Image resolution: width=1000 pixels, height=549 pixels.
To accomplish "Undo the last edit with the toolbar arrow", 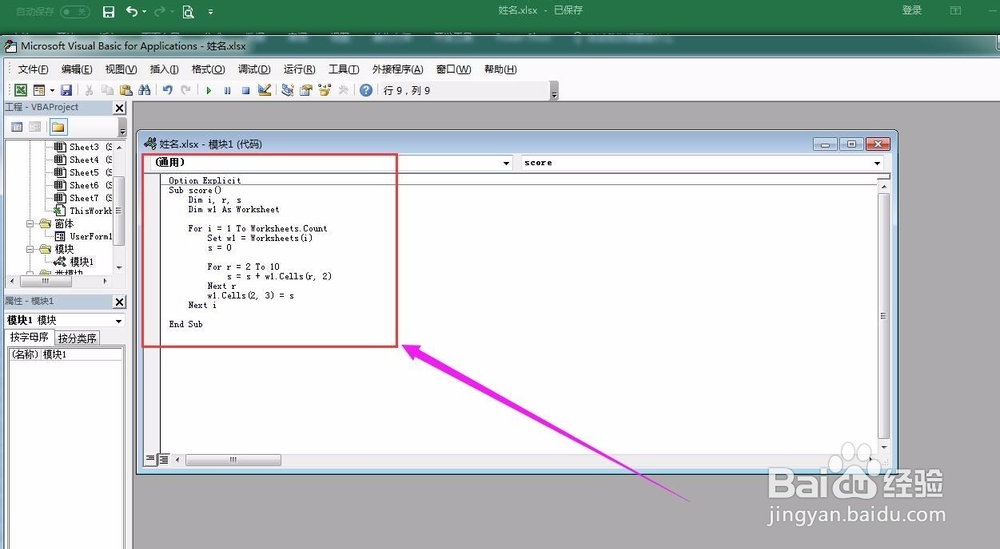I will point(167,91).
